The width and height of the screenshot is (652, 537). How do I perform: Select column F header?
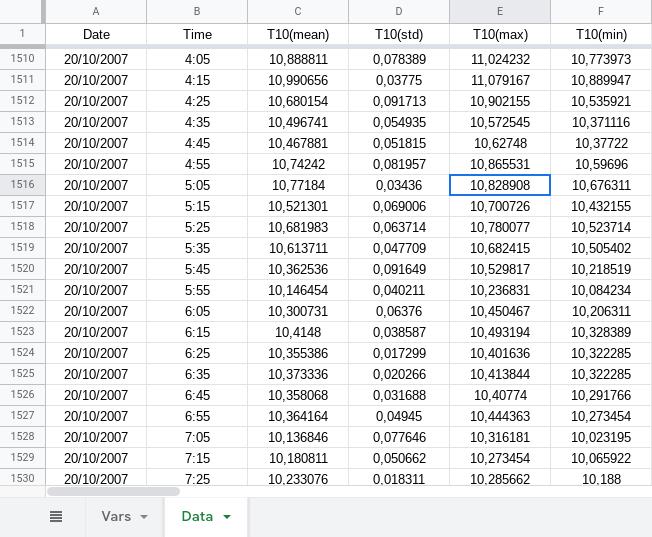click(601, 12)
